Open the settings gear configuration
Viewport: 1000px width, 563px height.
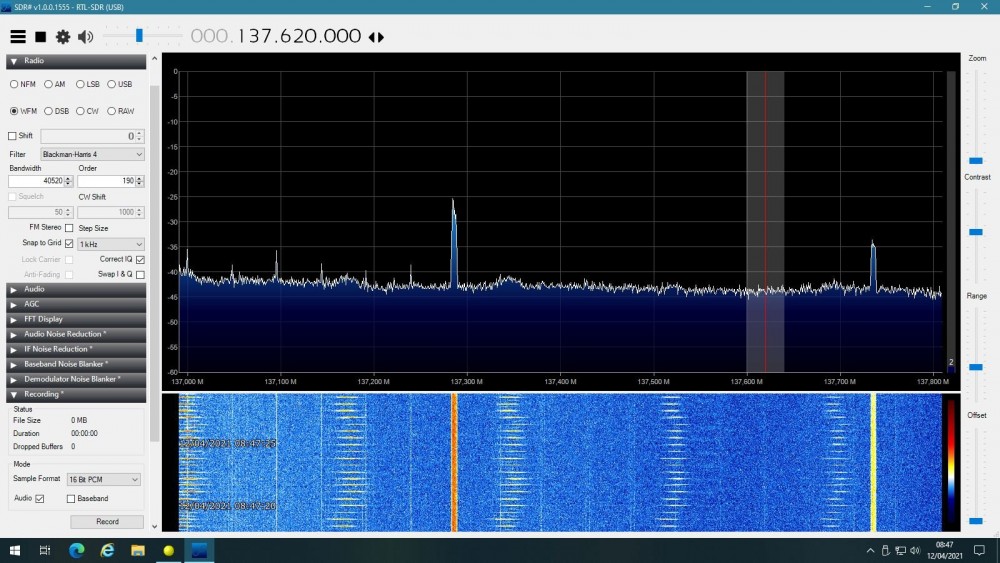[62, 37]
